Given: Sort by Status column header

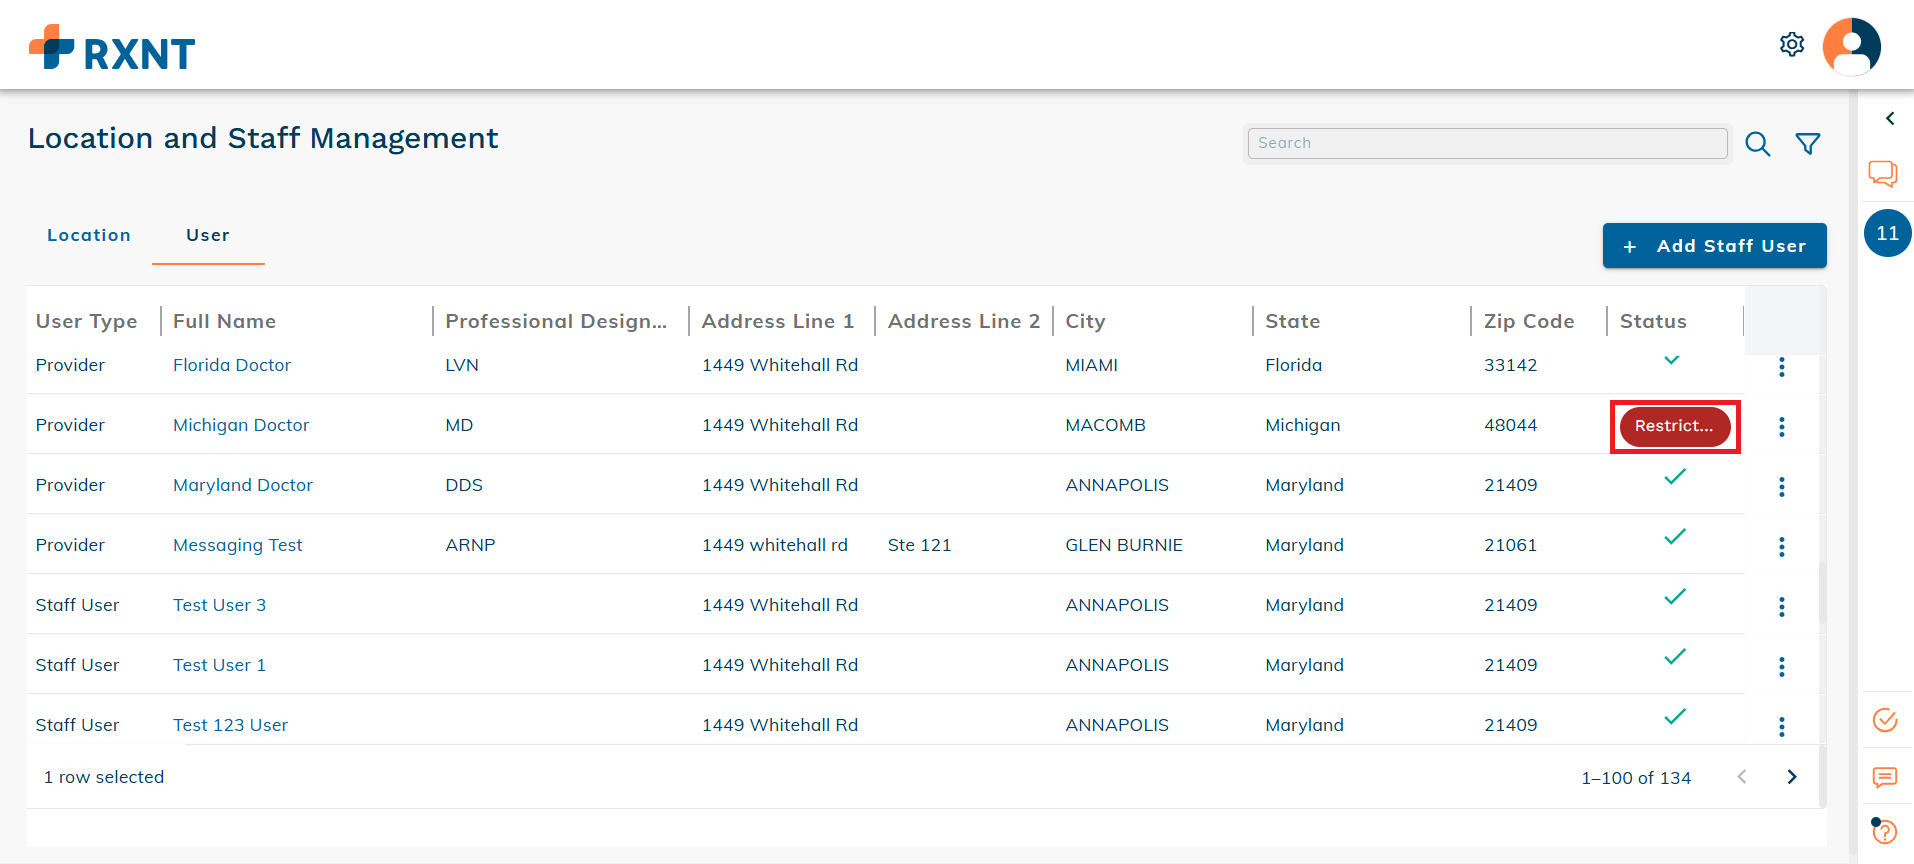Looking at the screenshot, I should (1653, 321).
